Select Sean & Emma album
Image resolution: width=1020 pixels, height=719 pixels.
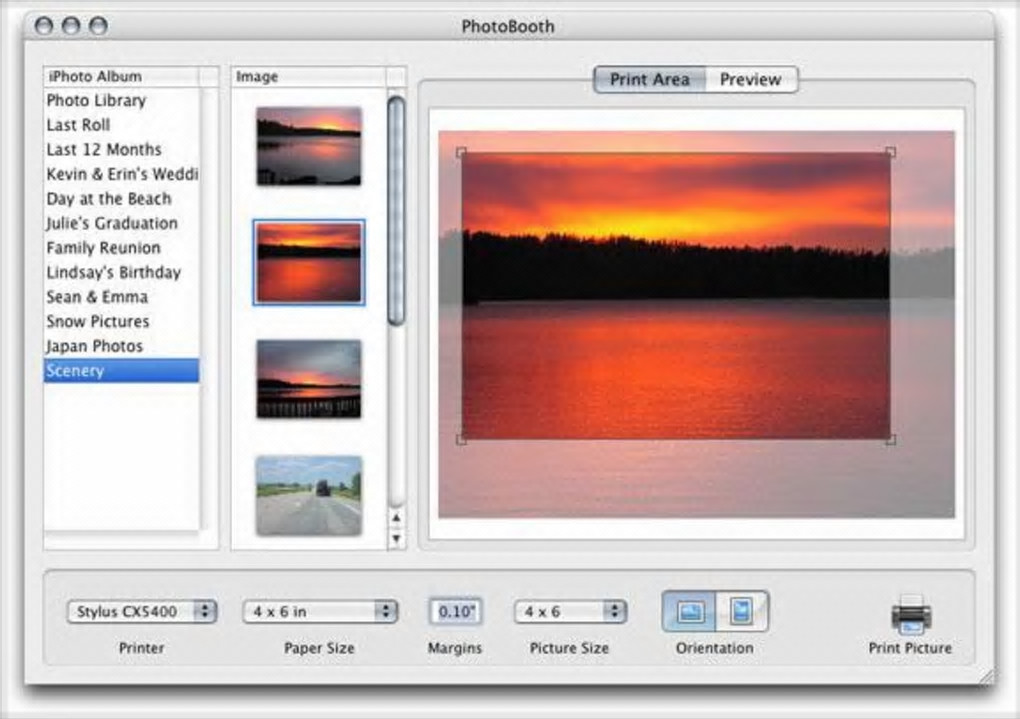[122, 297]
